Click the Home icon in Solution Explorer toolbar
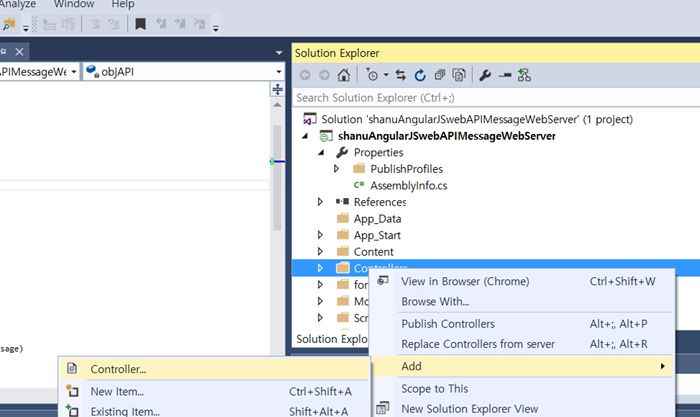Viewport: 700px width, 417px height. point(344,75)
